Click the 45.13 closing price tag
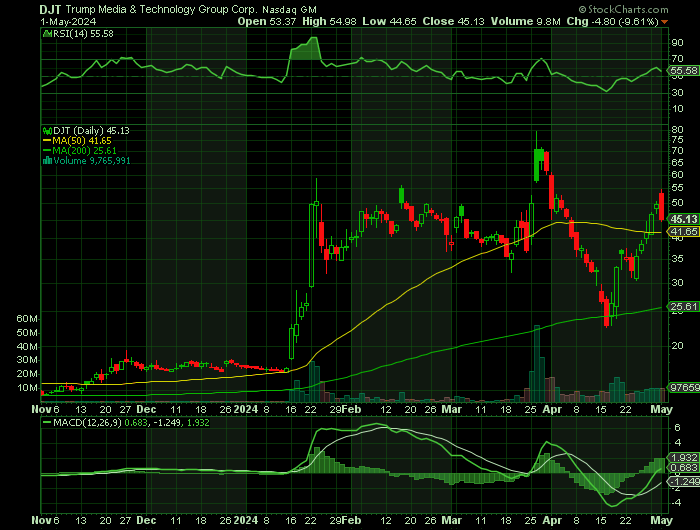 pos(684,219)
